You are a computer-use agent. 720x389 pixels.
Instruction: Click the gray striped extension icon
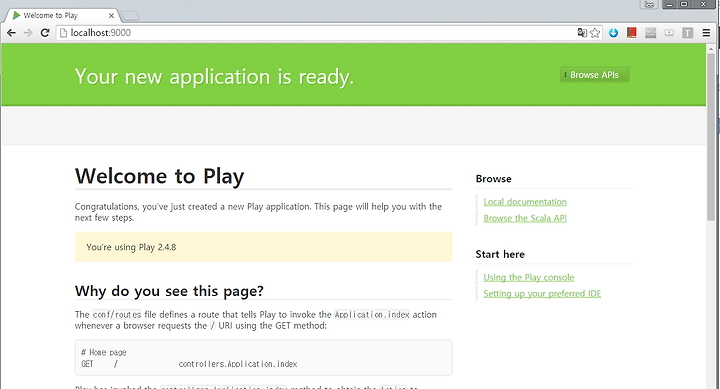pos(651,33)
